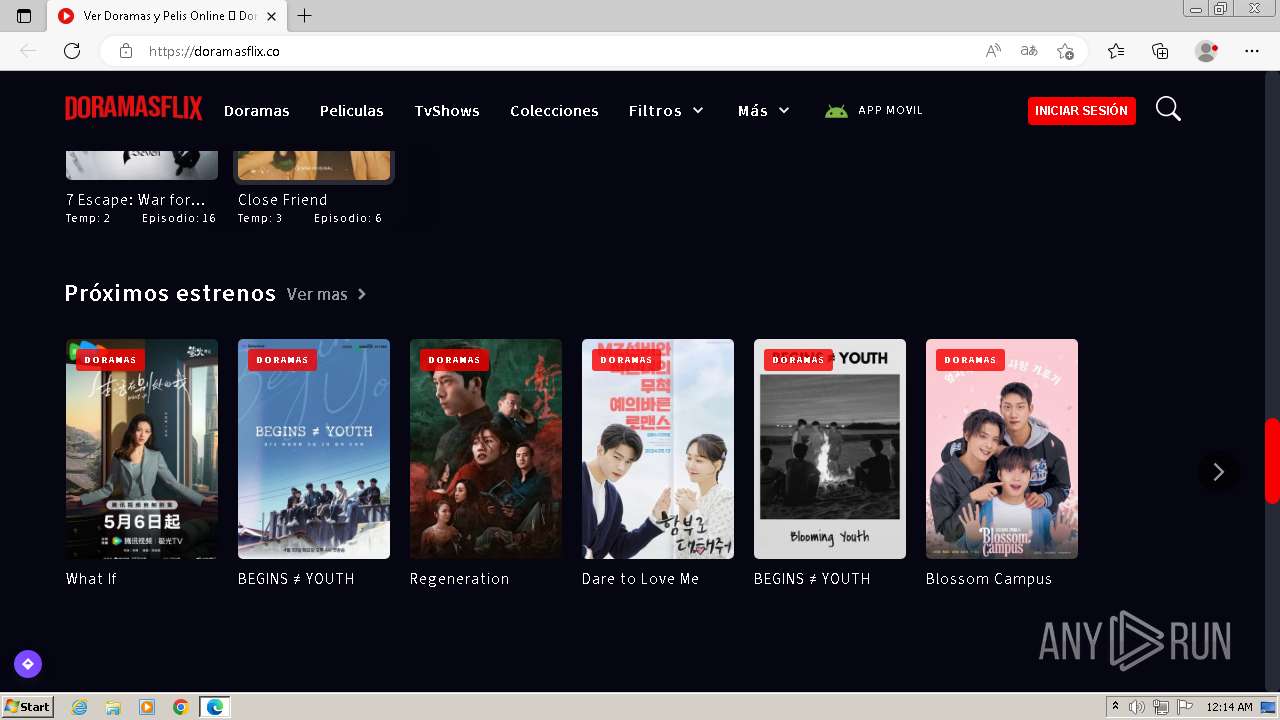Open the Colecciones menu item
Screen dimensions: 1280x720
[554, 111]
